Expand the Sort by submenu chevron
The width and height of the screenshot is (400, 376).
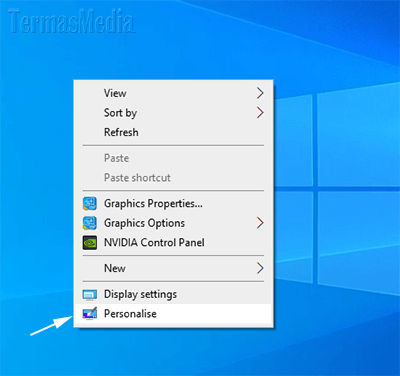pyautogui.click(x=260, y=113)
